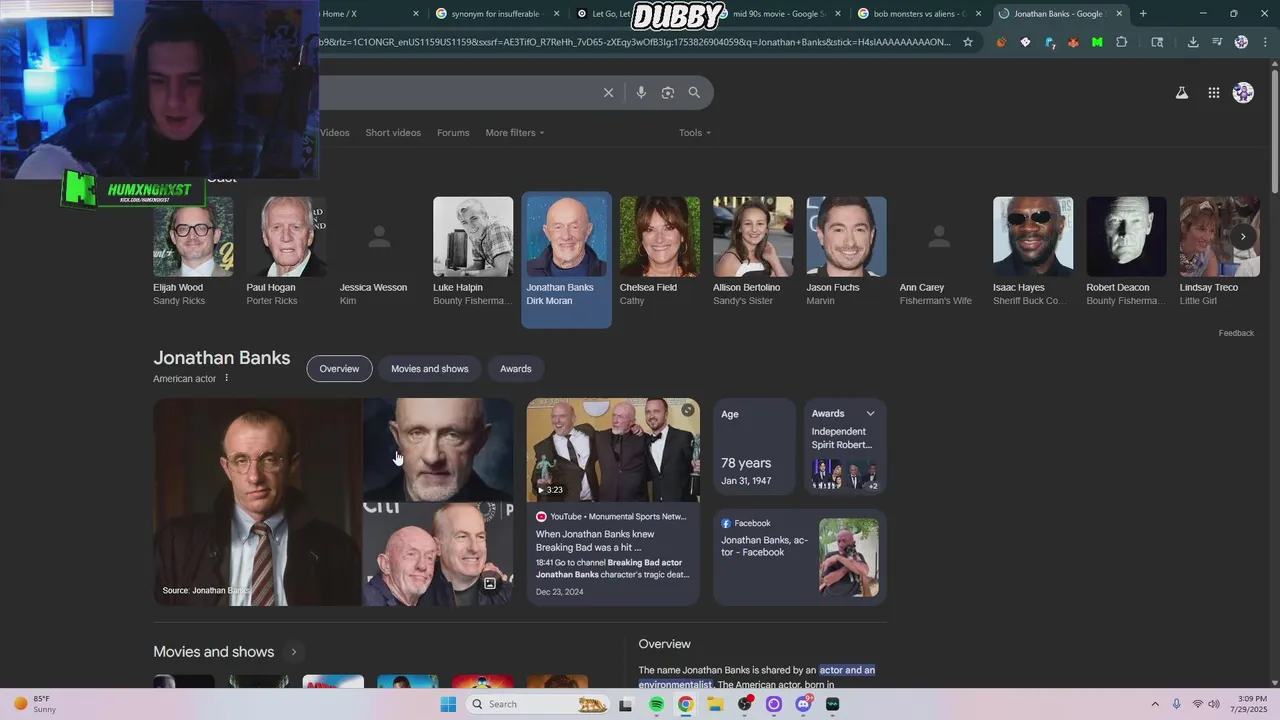This screenshot has height=720, width=1280.
Task: Select the Short videos search filter
Action: tap(393, 133)
